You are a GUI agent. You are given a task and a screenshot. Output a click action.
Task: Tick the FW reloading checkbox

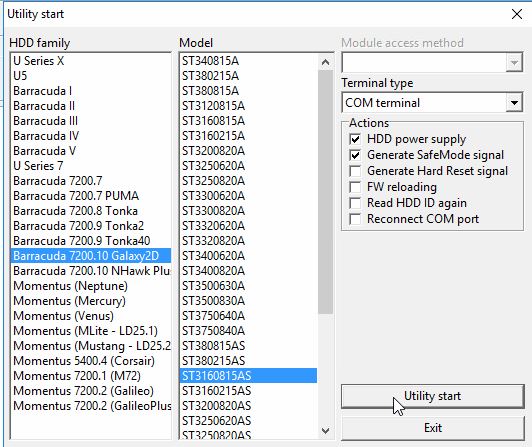(x=355, y=187)
